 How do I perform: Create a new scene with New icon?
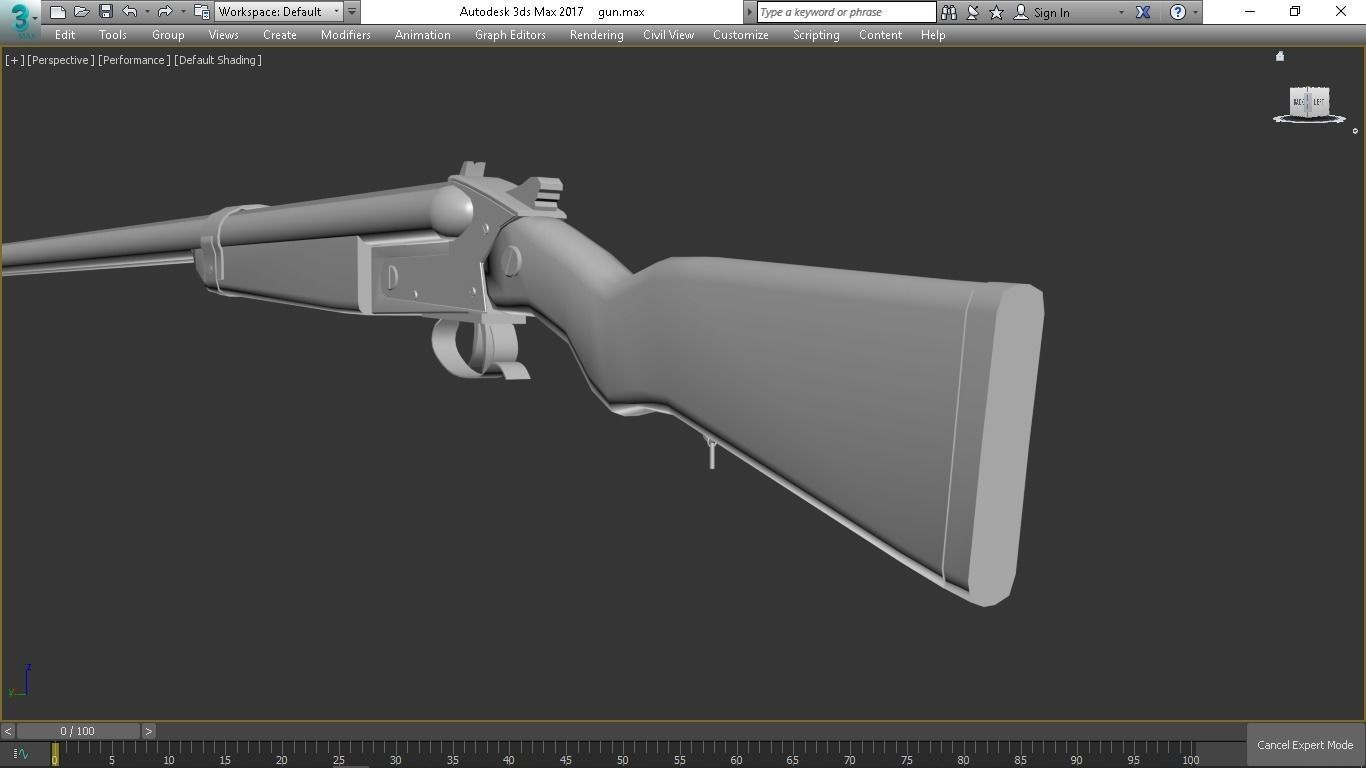click(58, 12)
